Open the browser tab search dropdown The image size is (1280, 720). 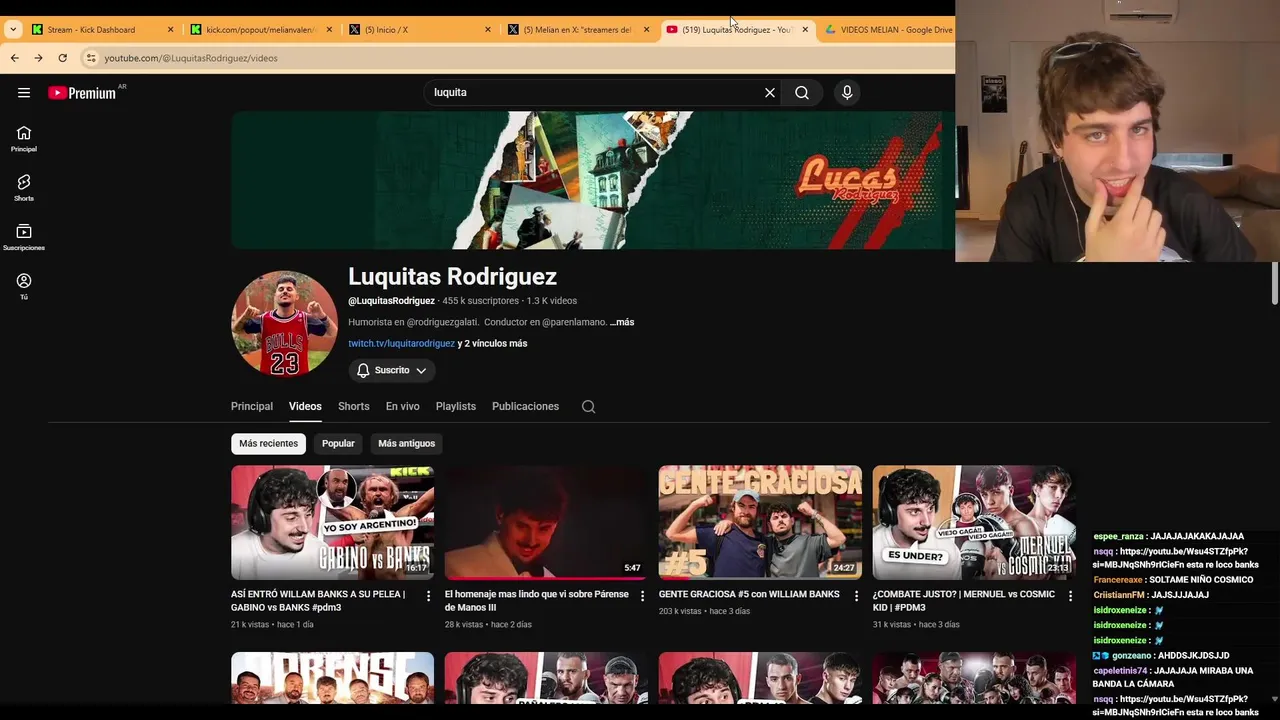coord(13,29)
